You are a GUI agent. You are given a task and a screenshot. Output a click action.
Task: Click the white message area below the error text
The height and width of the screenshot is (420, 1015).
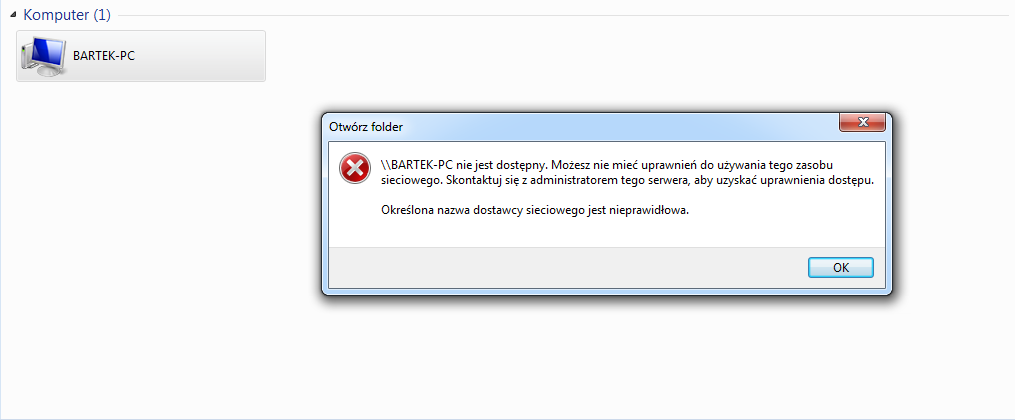click(x=607, y=232)
